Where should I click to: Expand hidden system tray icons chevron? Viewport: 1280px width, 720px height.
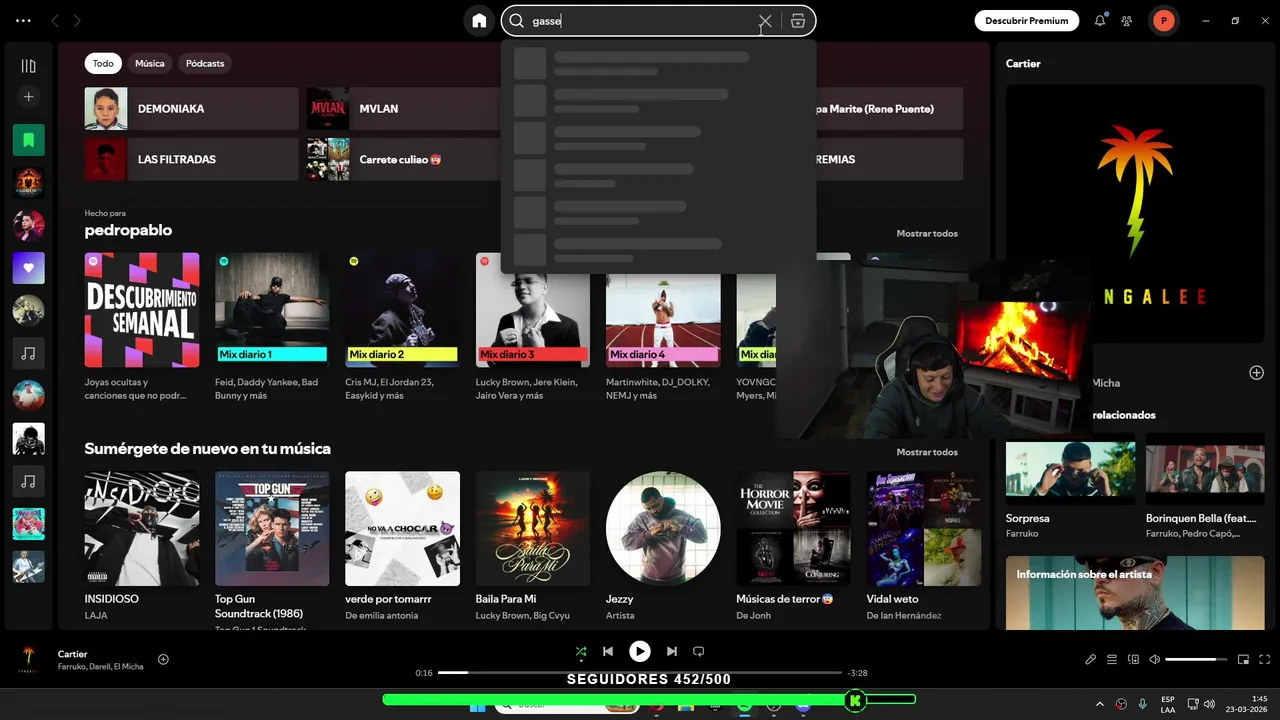[1100, 704]
